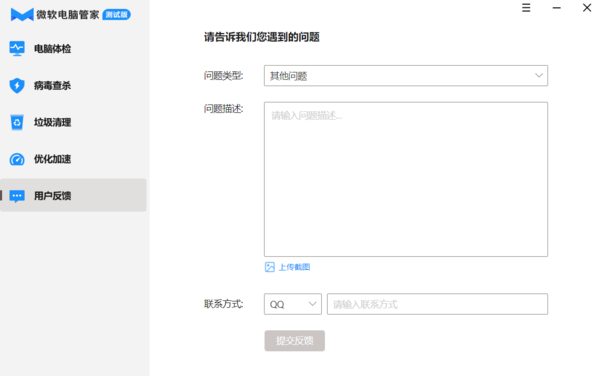Open the 其他问题 combo box
600x376 pixels.
click(x=406, y=75)
